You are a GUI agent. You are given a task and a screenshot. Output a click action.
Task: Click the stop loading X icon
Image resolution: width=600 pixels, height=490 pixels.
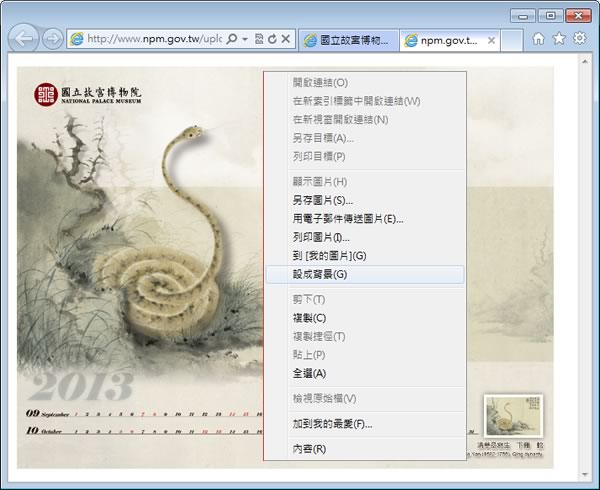[286, 39]
